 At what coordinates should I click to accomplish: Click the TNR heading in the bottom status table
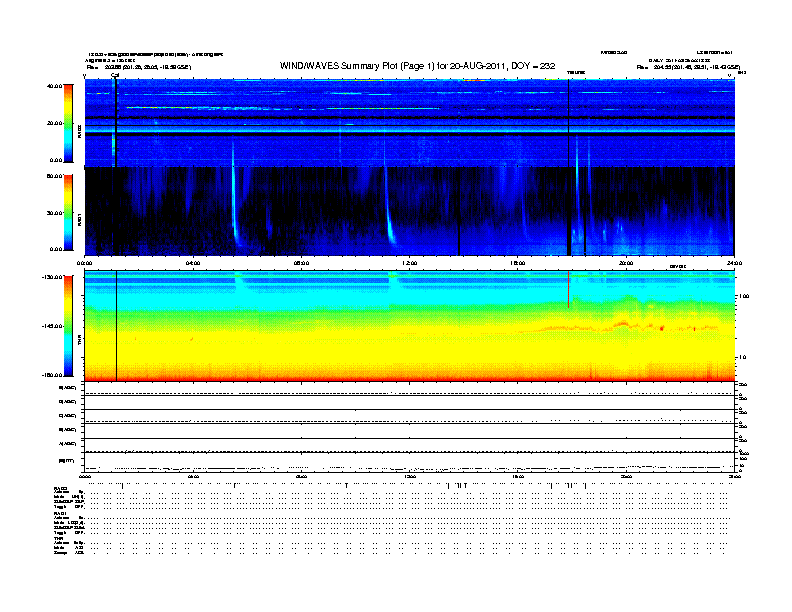point(58,538)
